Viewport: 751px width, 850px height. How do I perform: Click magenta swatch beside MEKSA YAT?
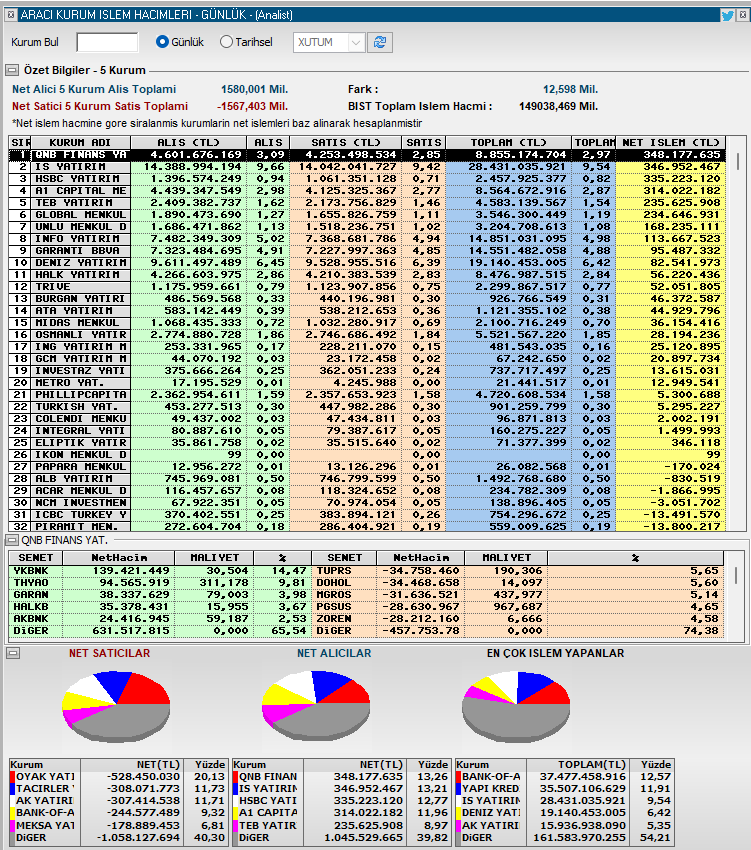[12, 826]
